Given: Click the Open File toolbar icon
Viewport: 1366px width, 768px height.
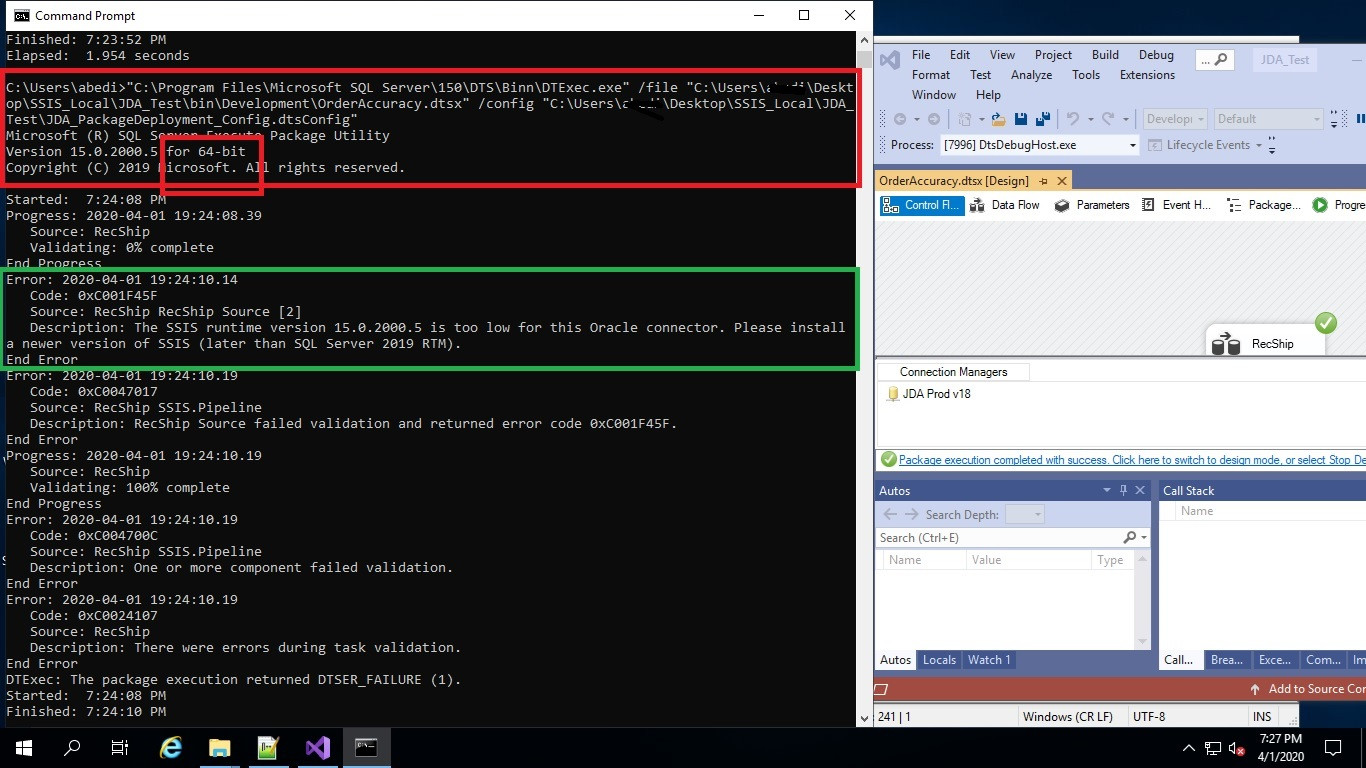Looking at the screenshot, I should pos(998,119).
